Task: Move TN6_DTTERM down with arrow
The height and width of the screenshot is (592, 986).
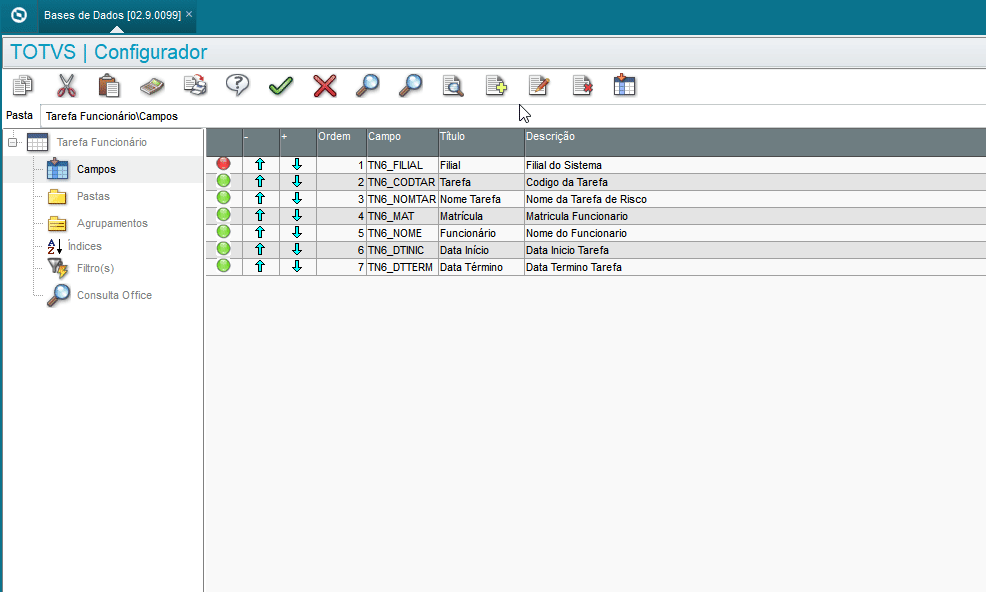Action: [x=297, y=266]
